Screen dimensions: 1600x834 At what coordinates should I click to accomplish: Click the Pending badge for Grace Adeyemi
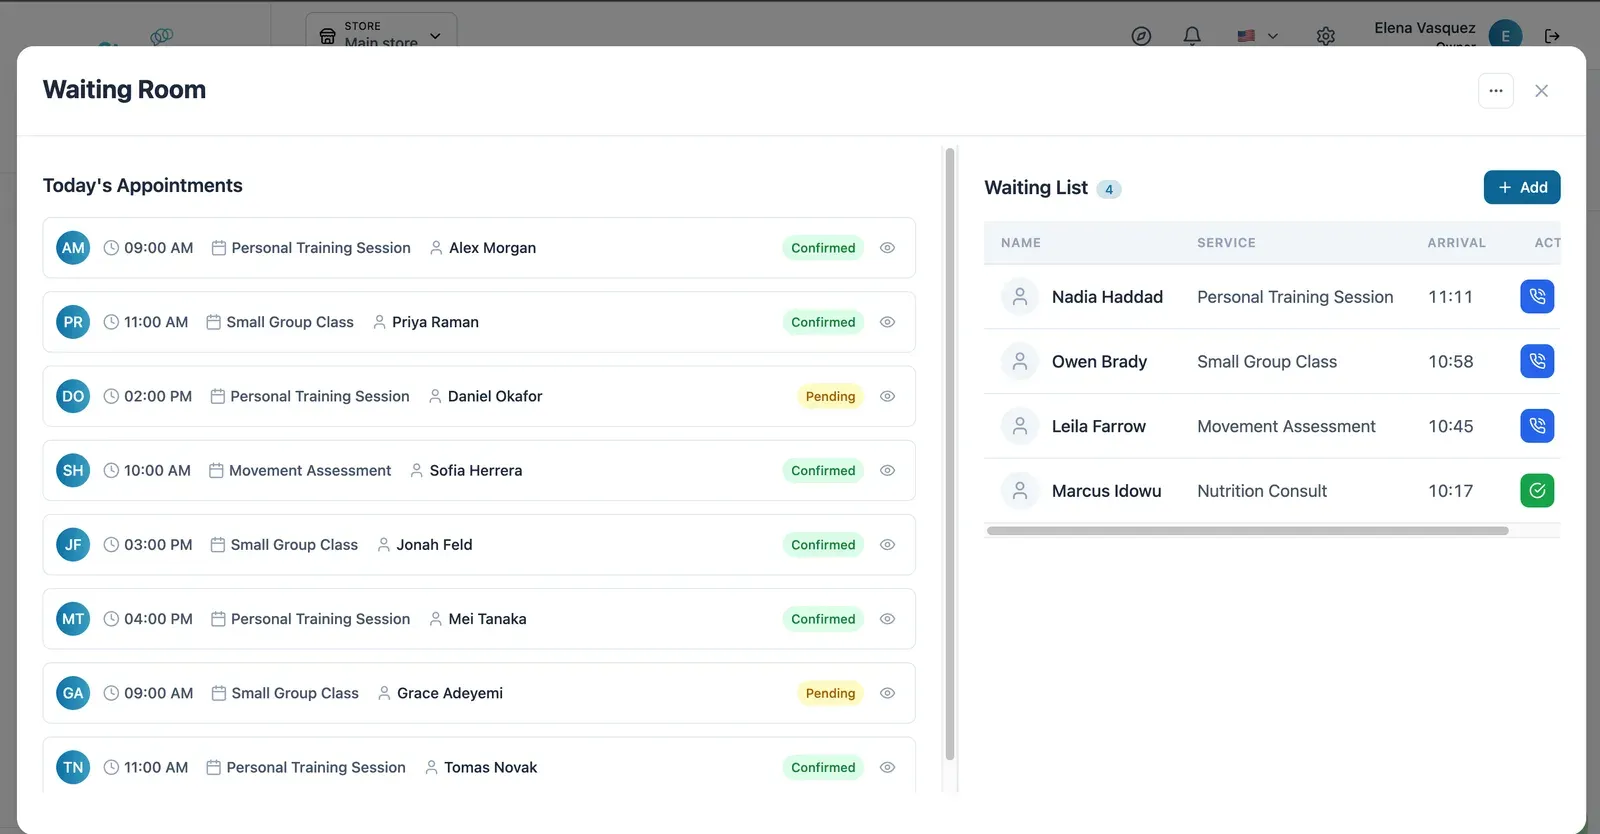coord(830,693)
